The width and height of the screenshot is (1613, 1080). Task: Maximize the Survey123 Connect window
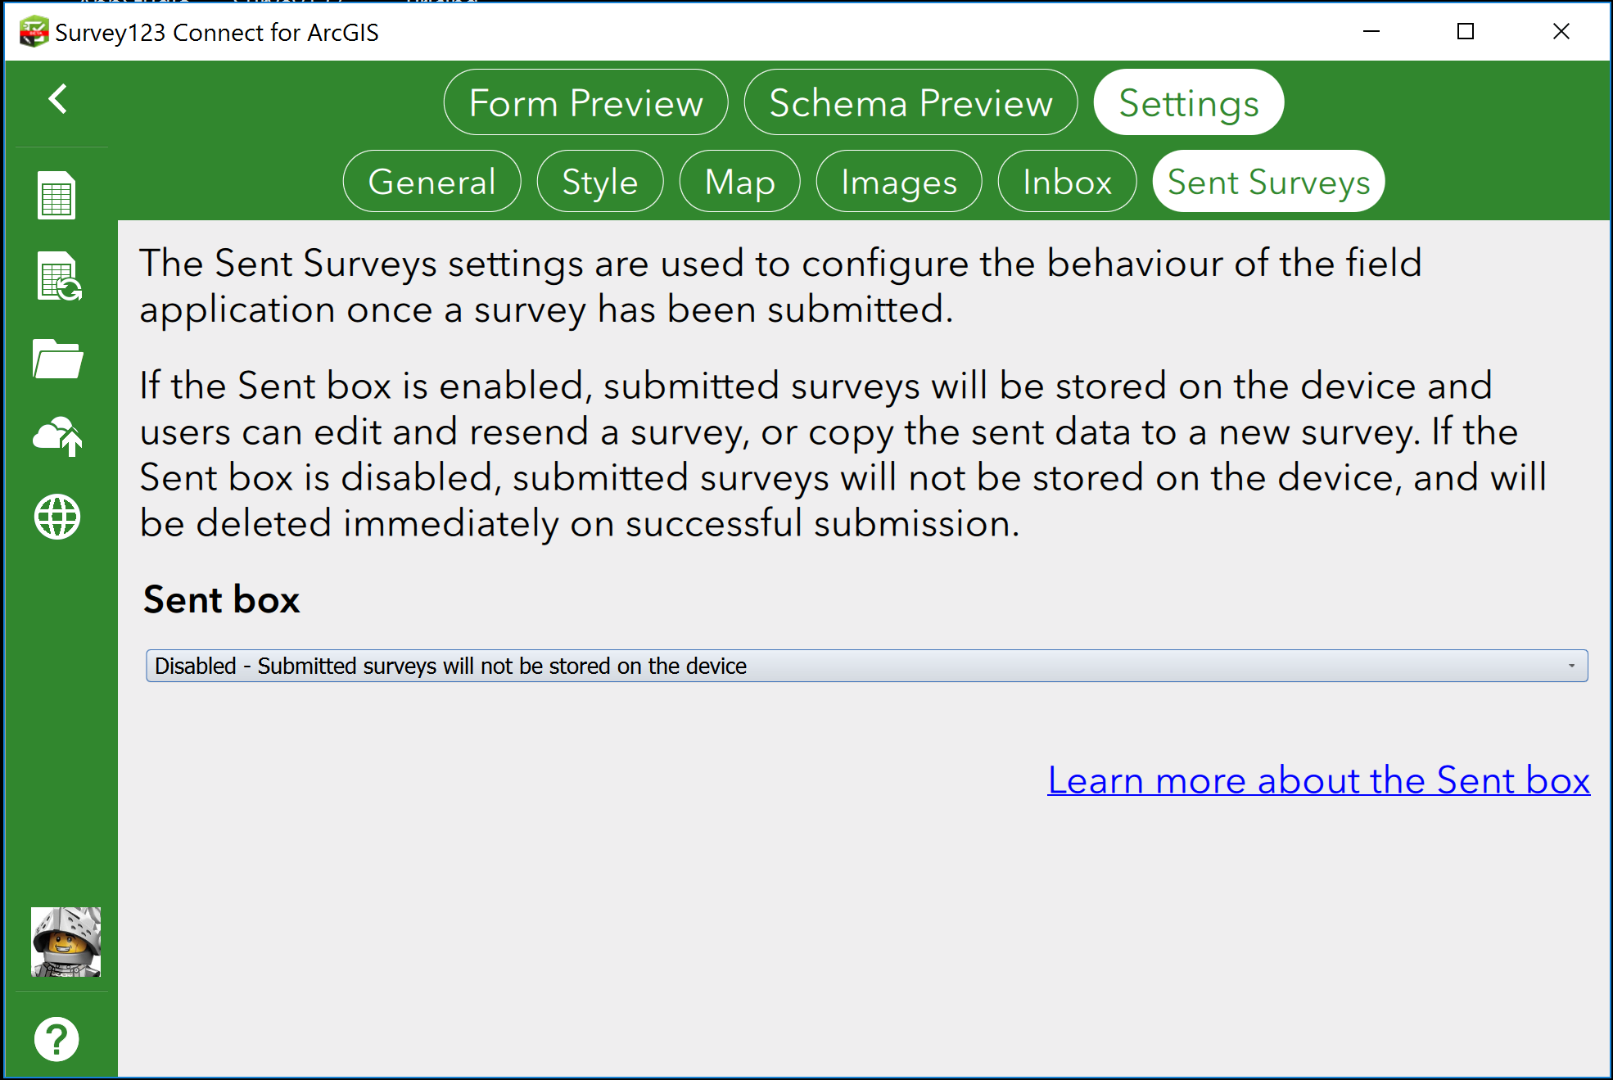coord(1466,32)
